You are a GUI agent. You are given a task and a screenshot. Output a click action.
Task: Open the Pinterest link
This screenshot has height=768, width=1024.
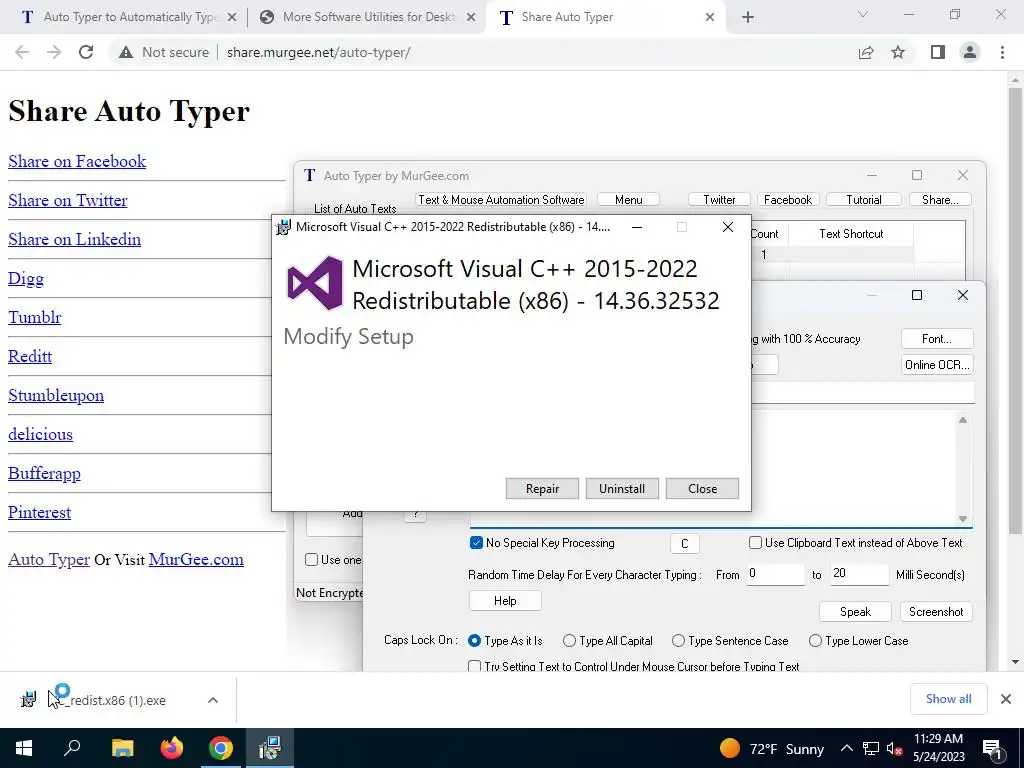[x=39, y=513]
